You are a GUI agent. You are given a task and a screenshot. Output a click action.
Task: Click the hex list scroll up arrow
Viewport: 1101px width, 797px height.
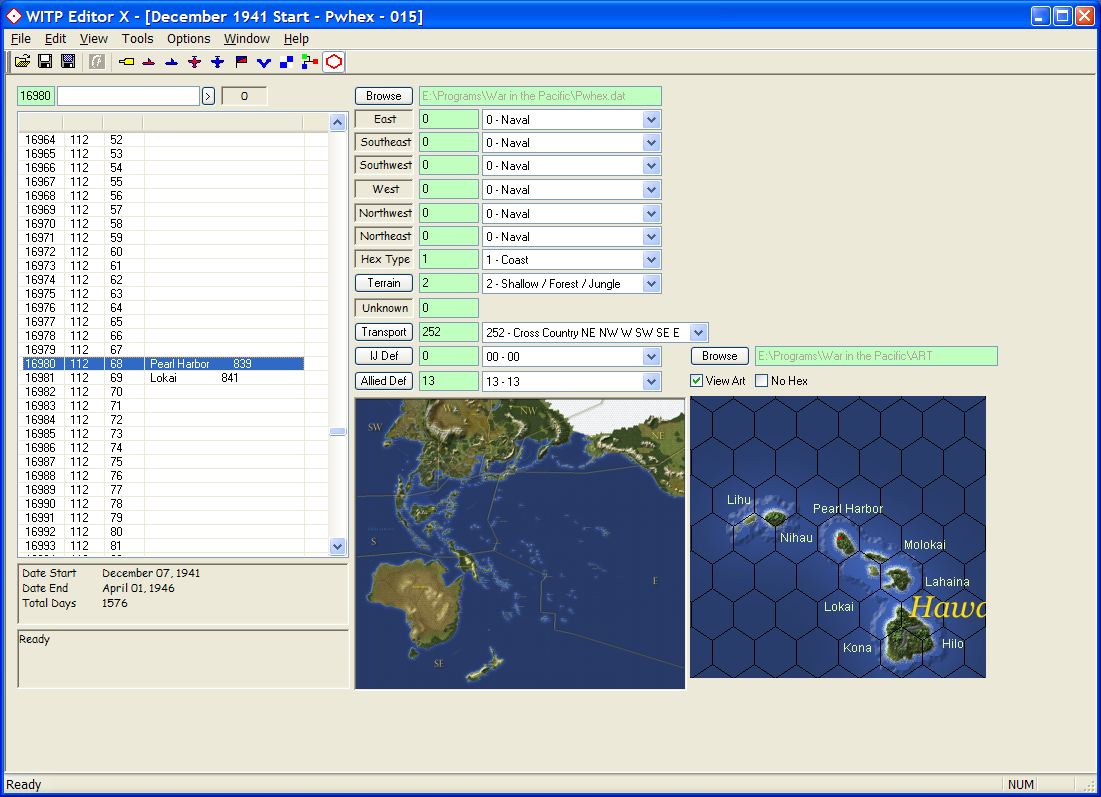(x=338, y=122)
